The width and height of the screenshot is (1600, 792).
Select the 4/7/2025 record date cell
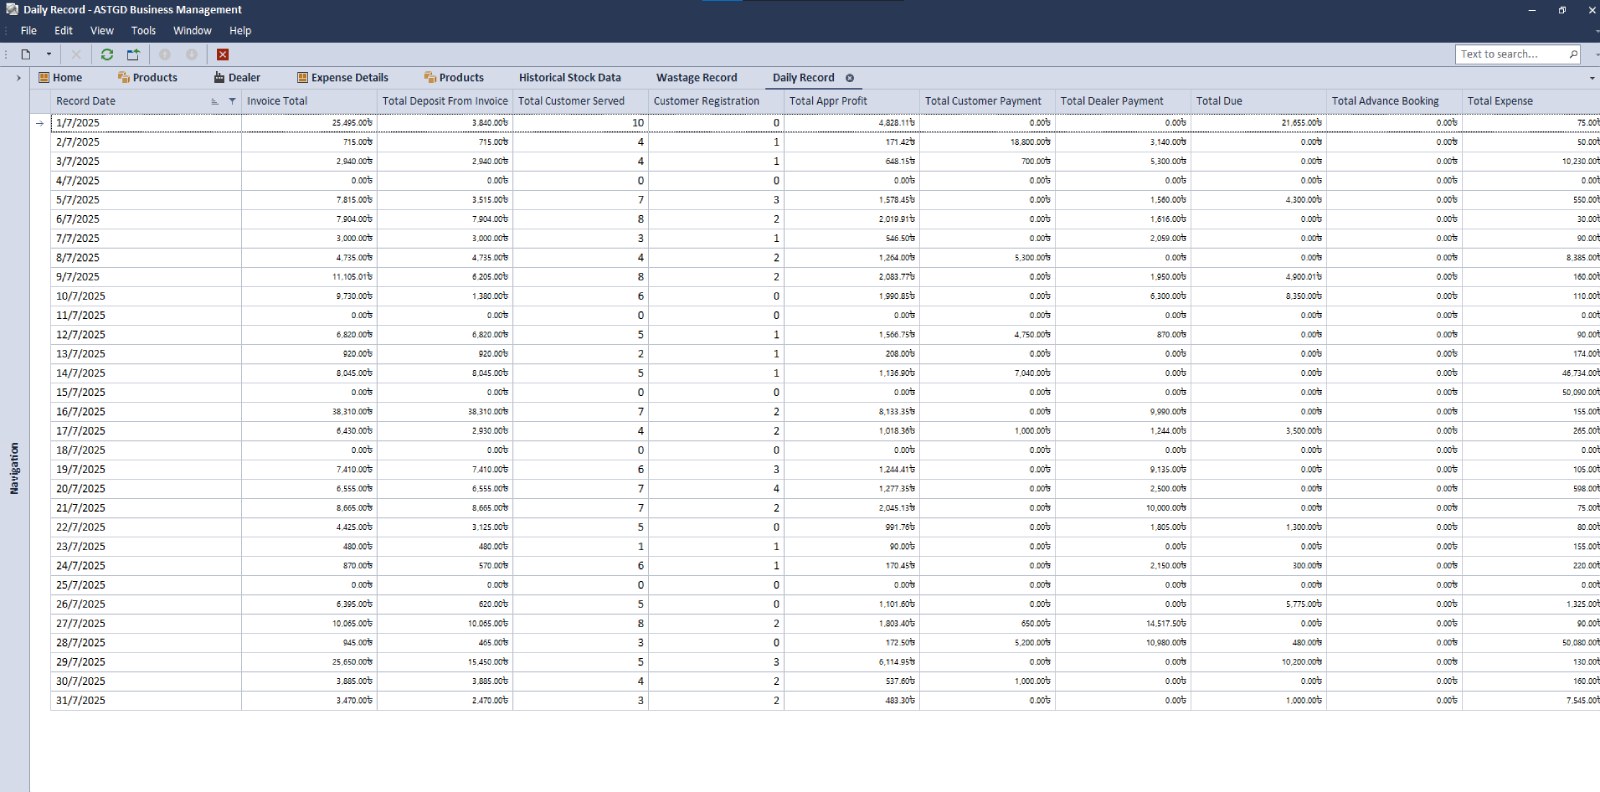(146, 181)
